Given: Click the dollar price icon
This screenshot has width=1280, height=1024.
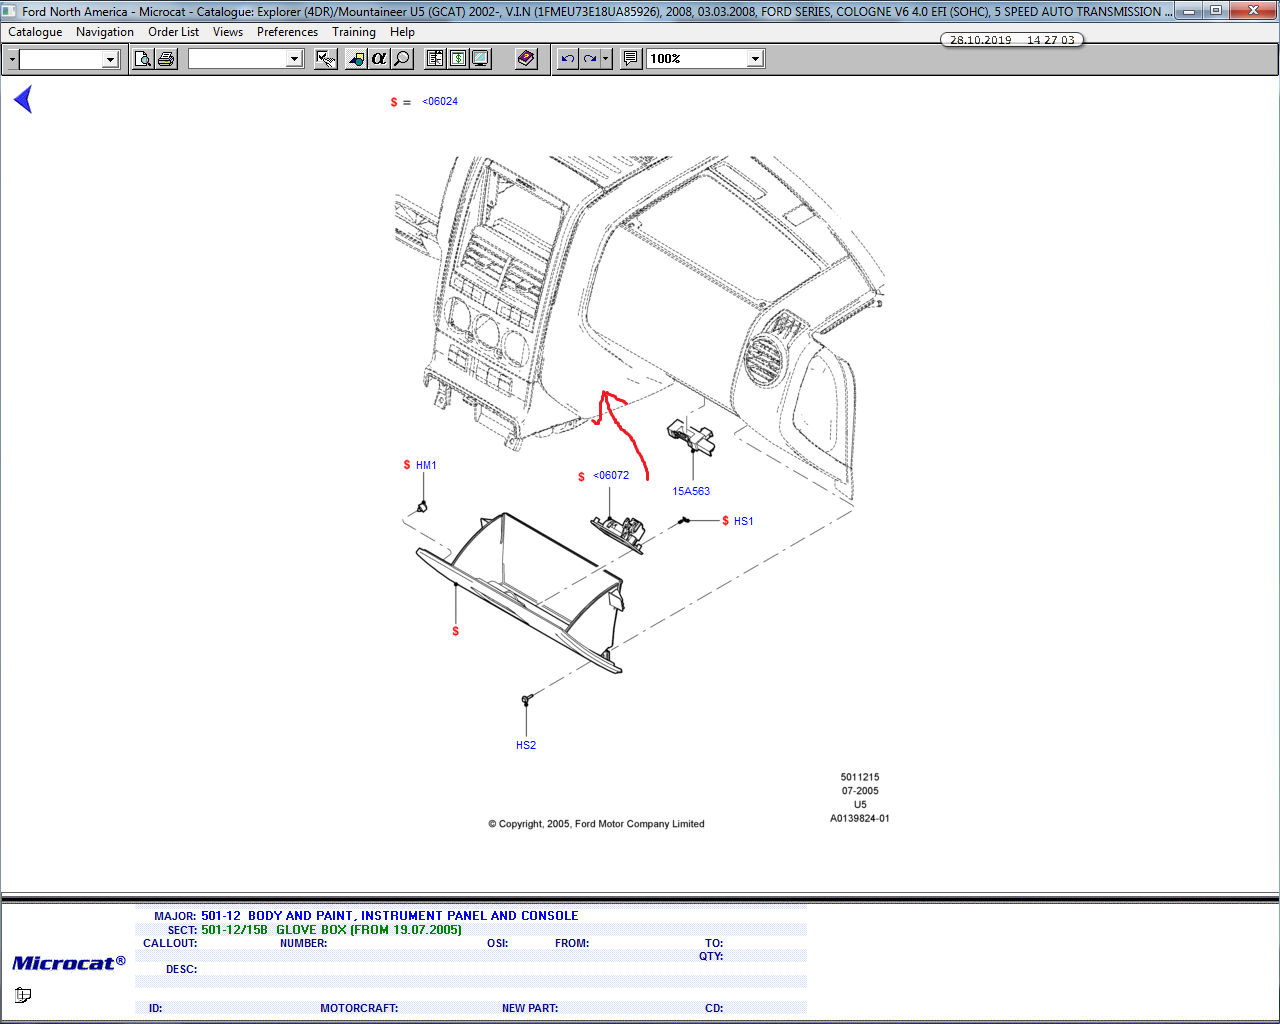Looking at the screenshot, I should (458, 59).
